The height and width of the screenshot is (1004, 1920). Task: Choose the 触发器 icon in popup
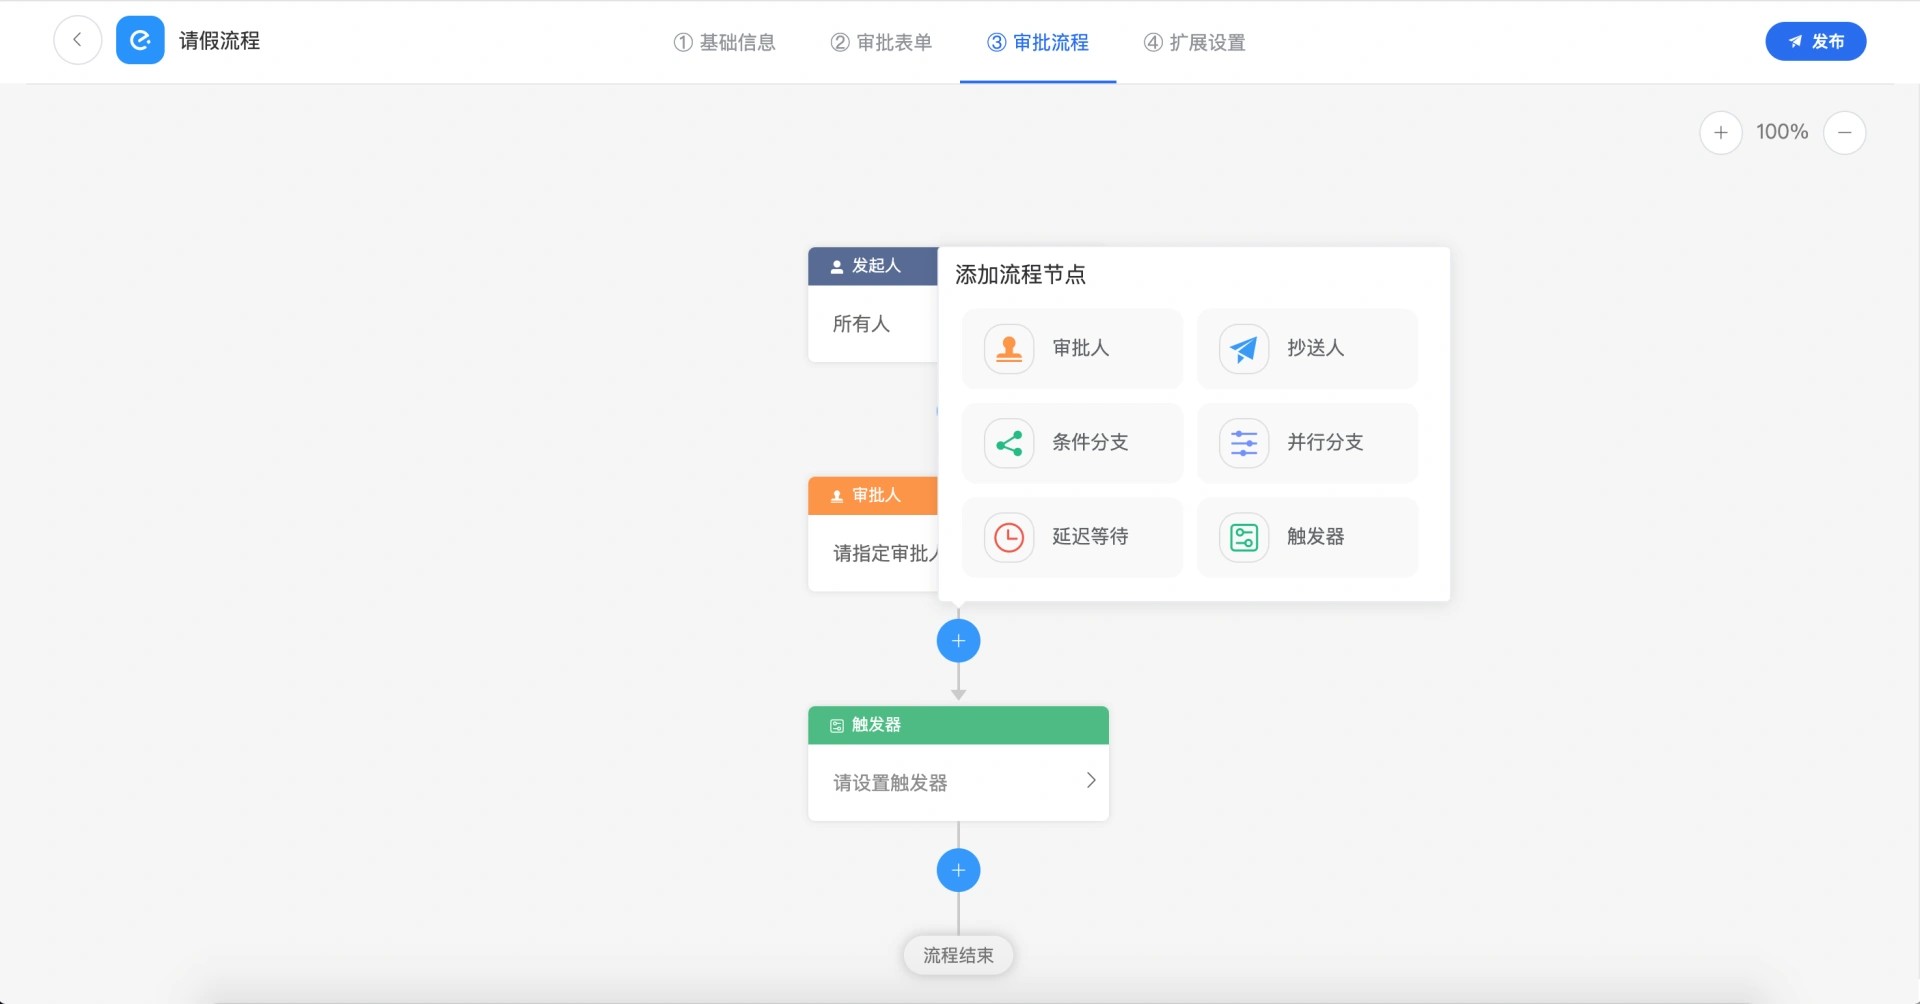coord(1243,537)
